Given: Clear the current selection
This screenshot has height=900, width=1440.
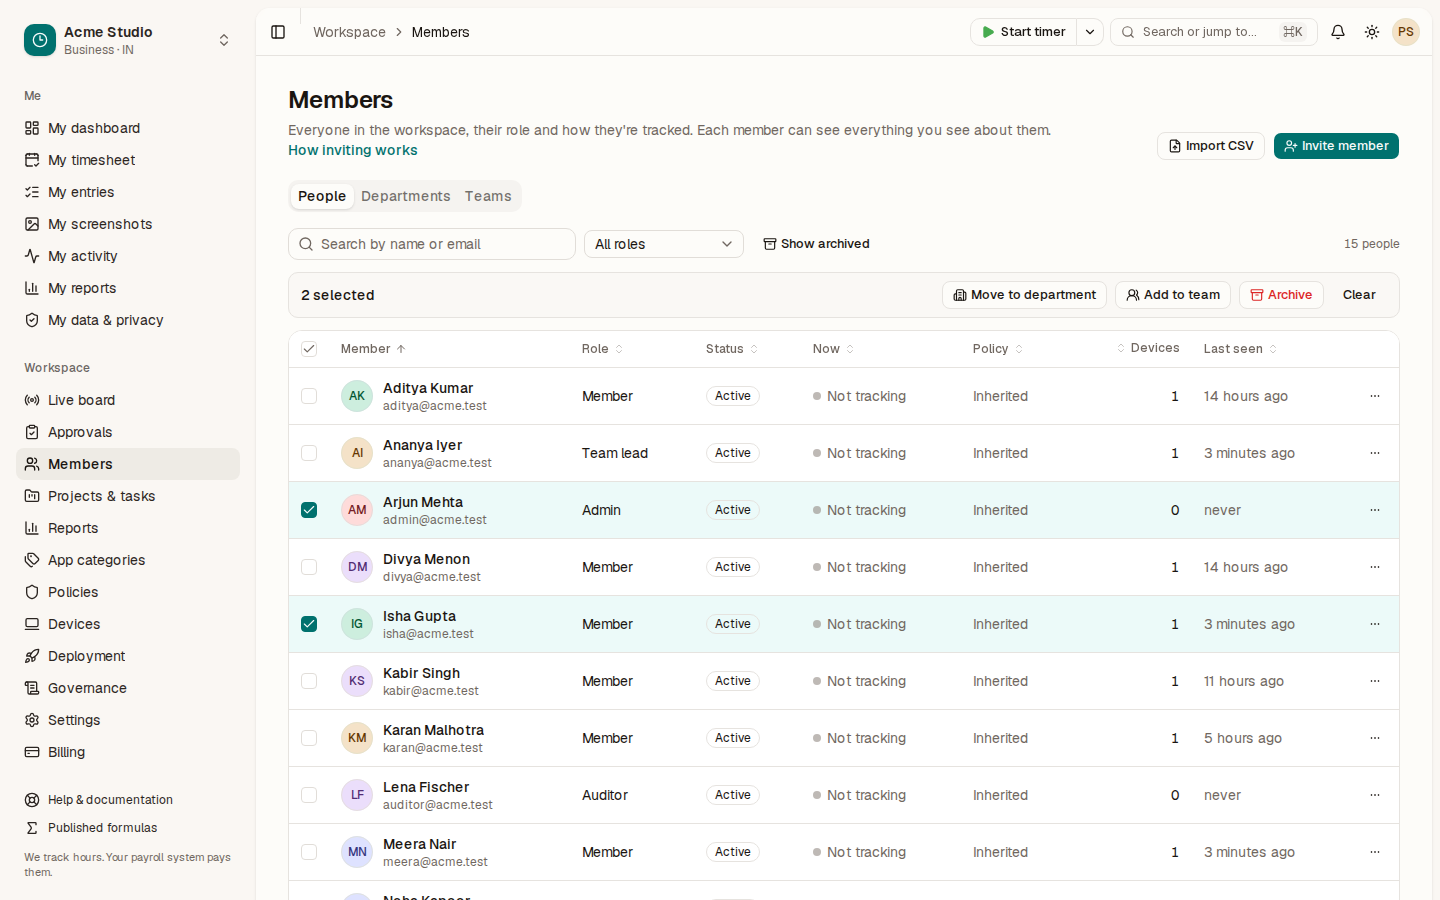Looking at the screenshot, I should coord(1359,295).
